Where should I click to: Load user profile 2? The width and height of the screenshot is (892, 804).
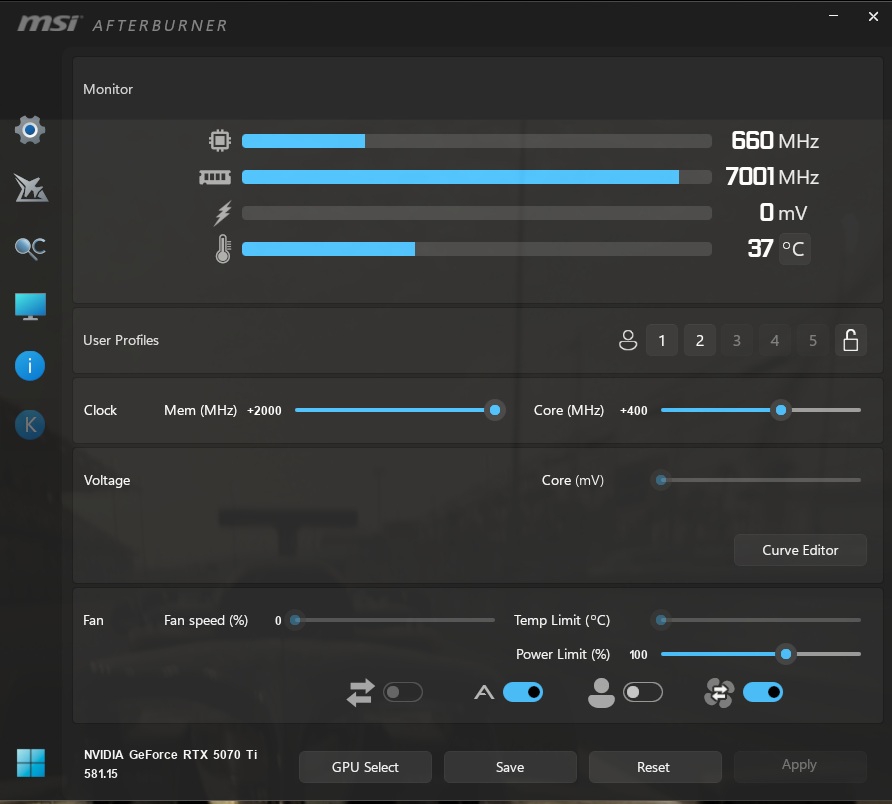[x=700, y=340]
